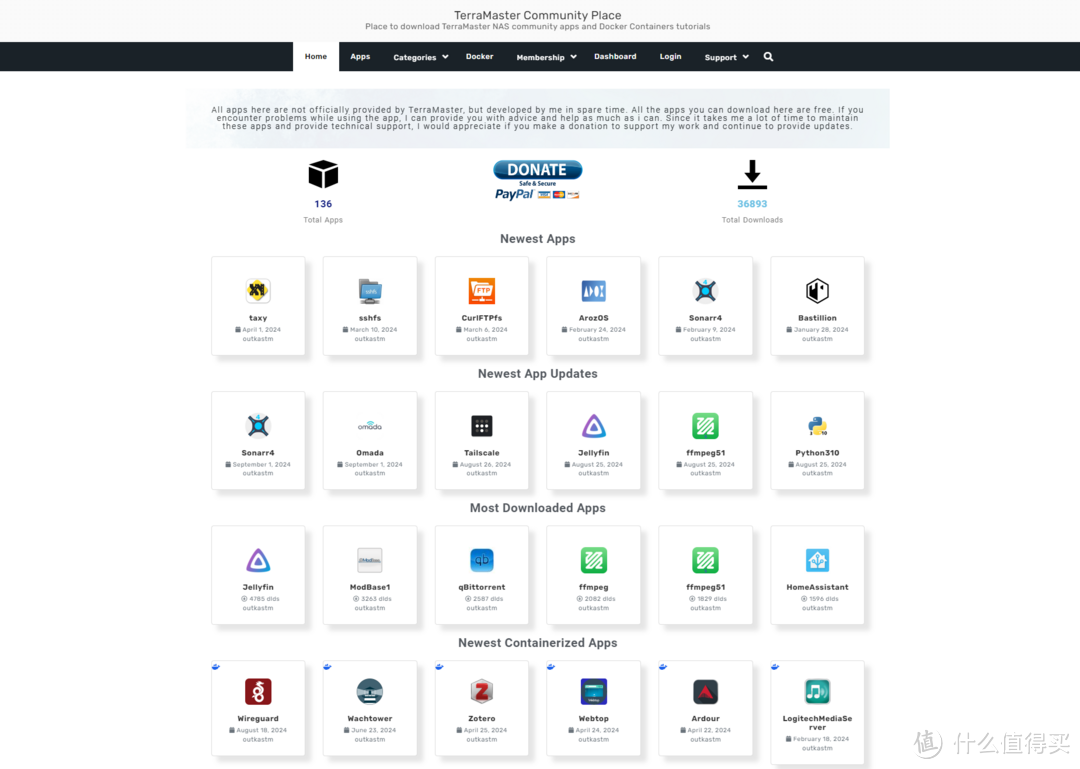Screen dimensions: 1080x769
Task: Click Sonarr4 icon under Newest App Updates
Action: coord(258,426)
